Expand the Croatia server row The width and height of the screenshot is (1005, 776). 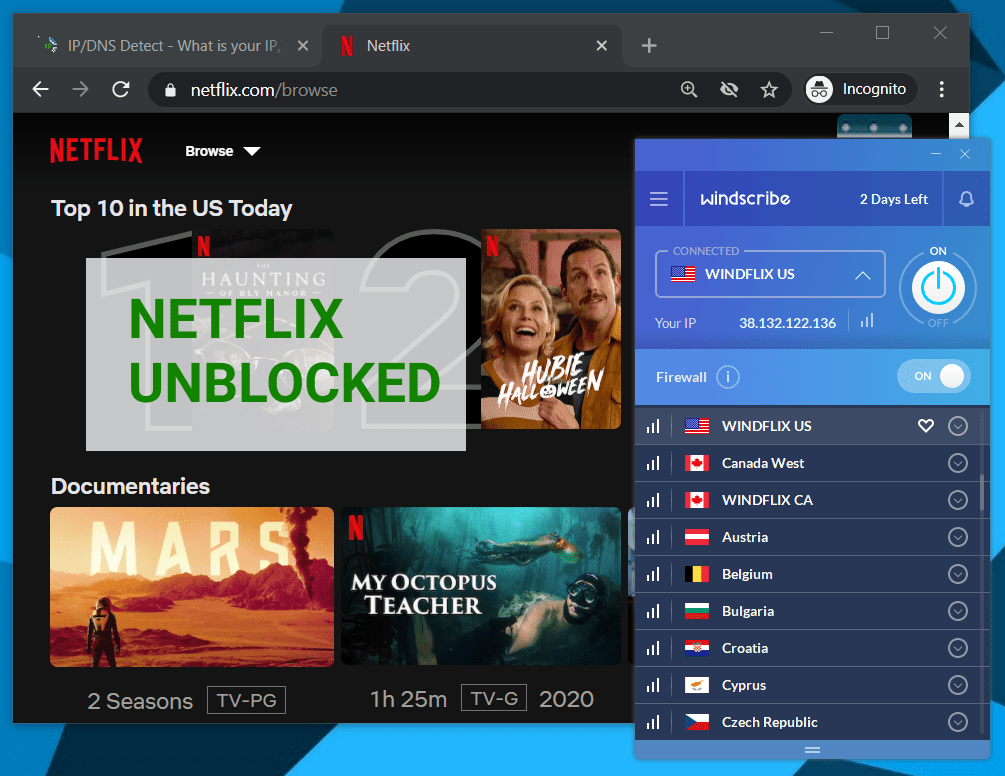[958, 648]
